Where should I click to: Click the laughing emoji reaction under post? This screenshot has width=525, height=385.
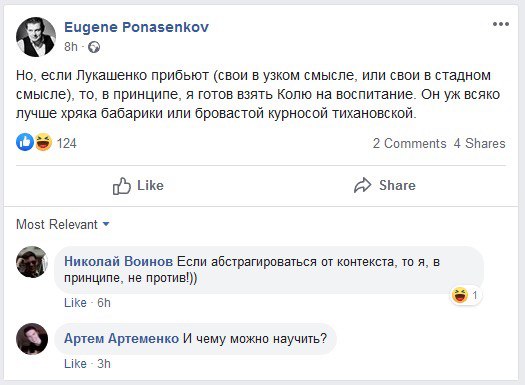tap(44, 142)
